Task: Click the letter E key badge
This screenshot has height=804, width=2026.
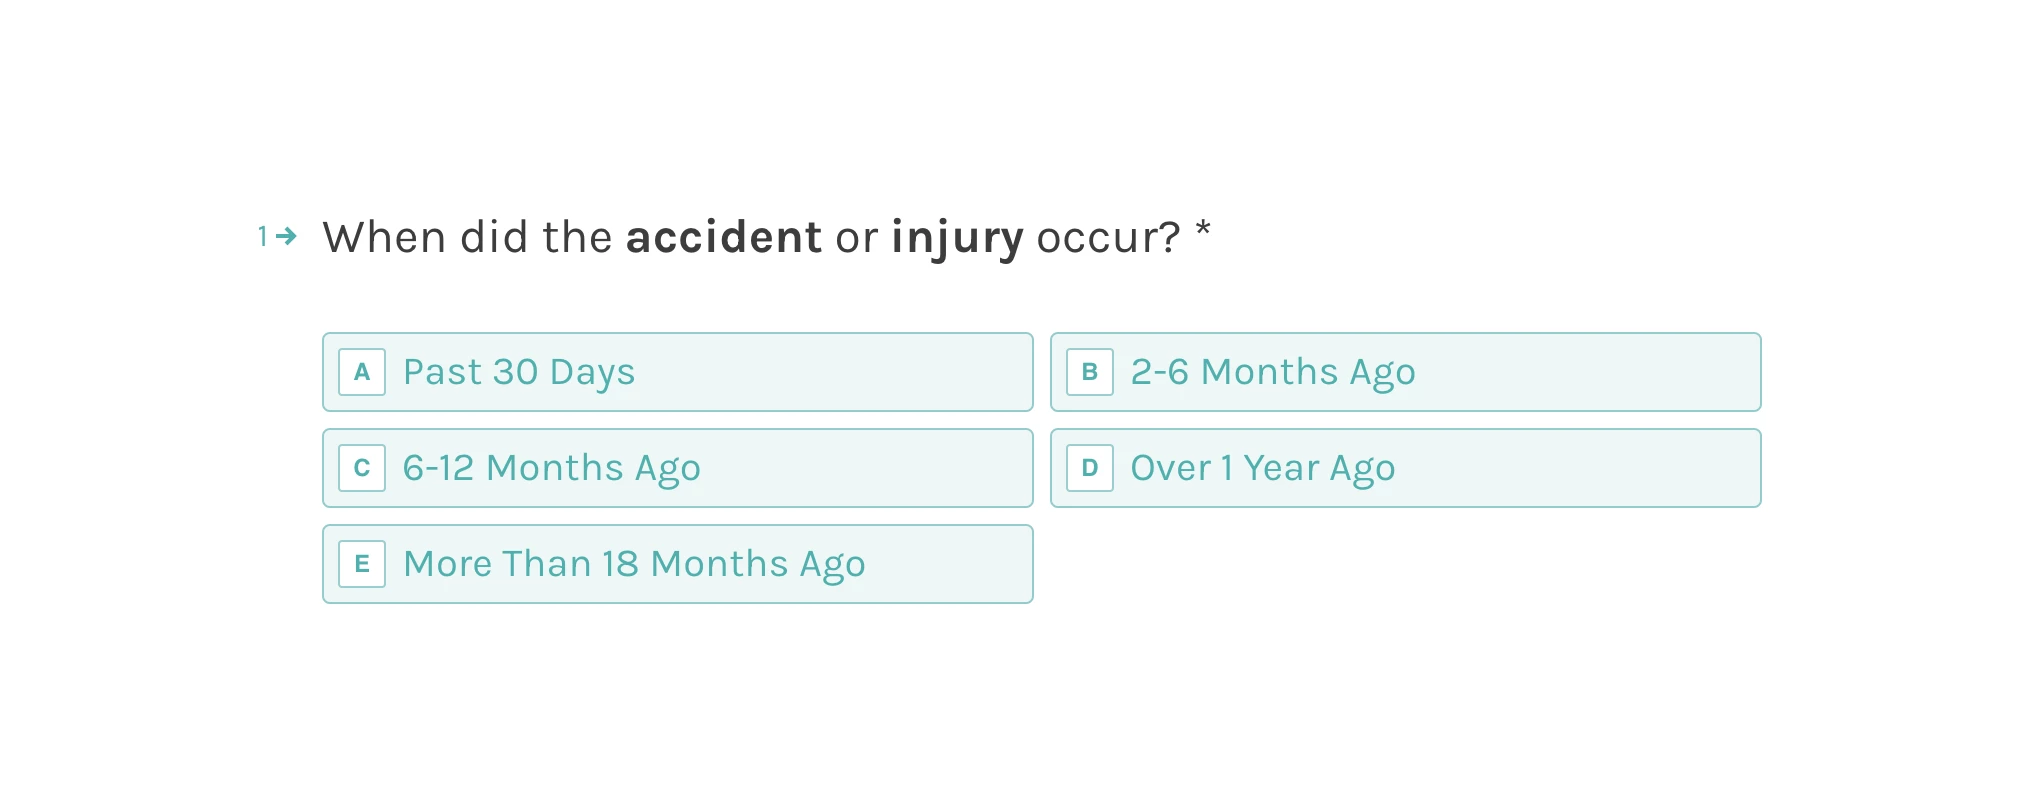Action: 362,564
